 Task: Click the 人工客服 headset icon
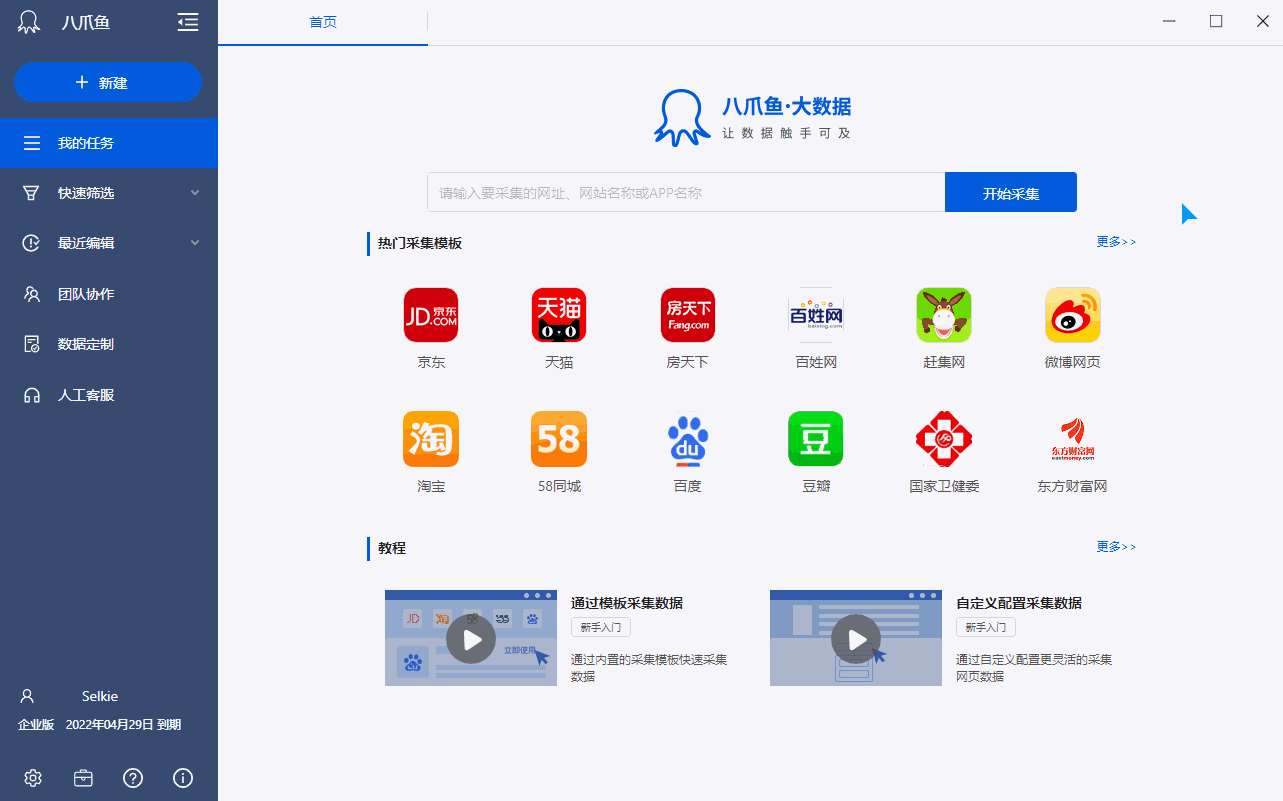(x=32, y=395)
